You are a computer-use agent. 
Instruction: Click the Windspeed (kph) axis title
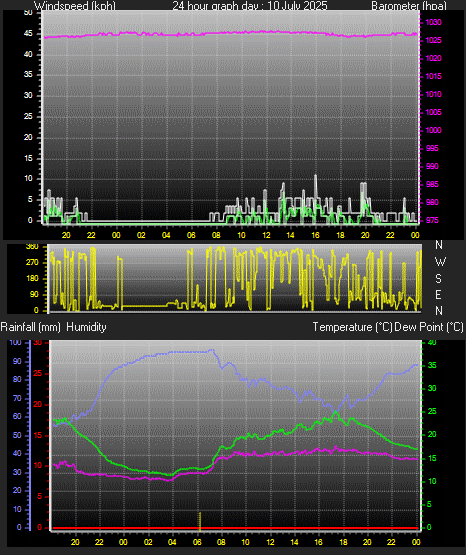click(x=75, y=6)
